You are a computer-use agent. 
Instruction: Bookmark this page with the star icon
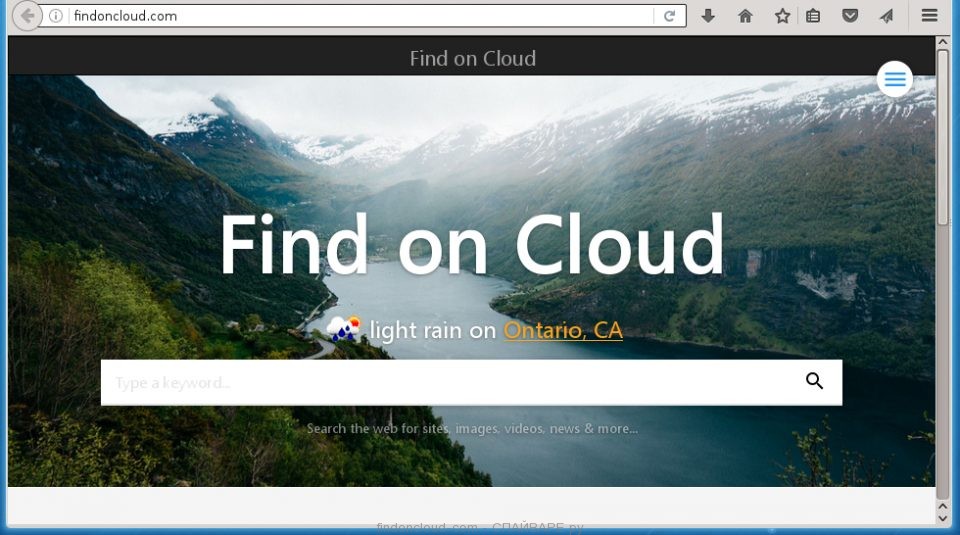click(782, 16)
